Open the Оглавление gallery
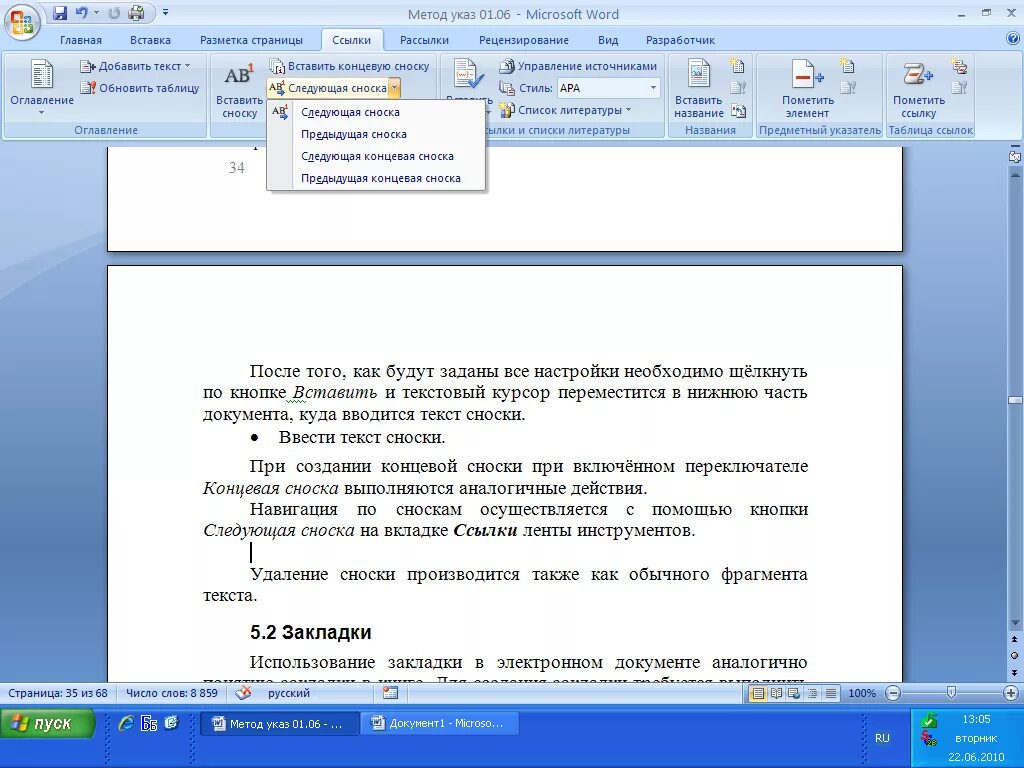Viewport: 1024px width, 768px height. (x=40, y=90)
